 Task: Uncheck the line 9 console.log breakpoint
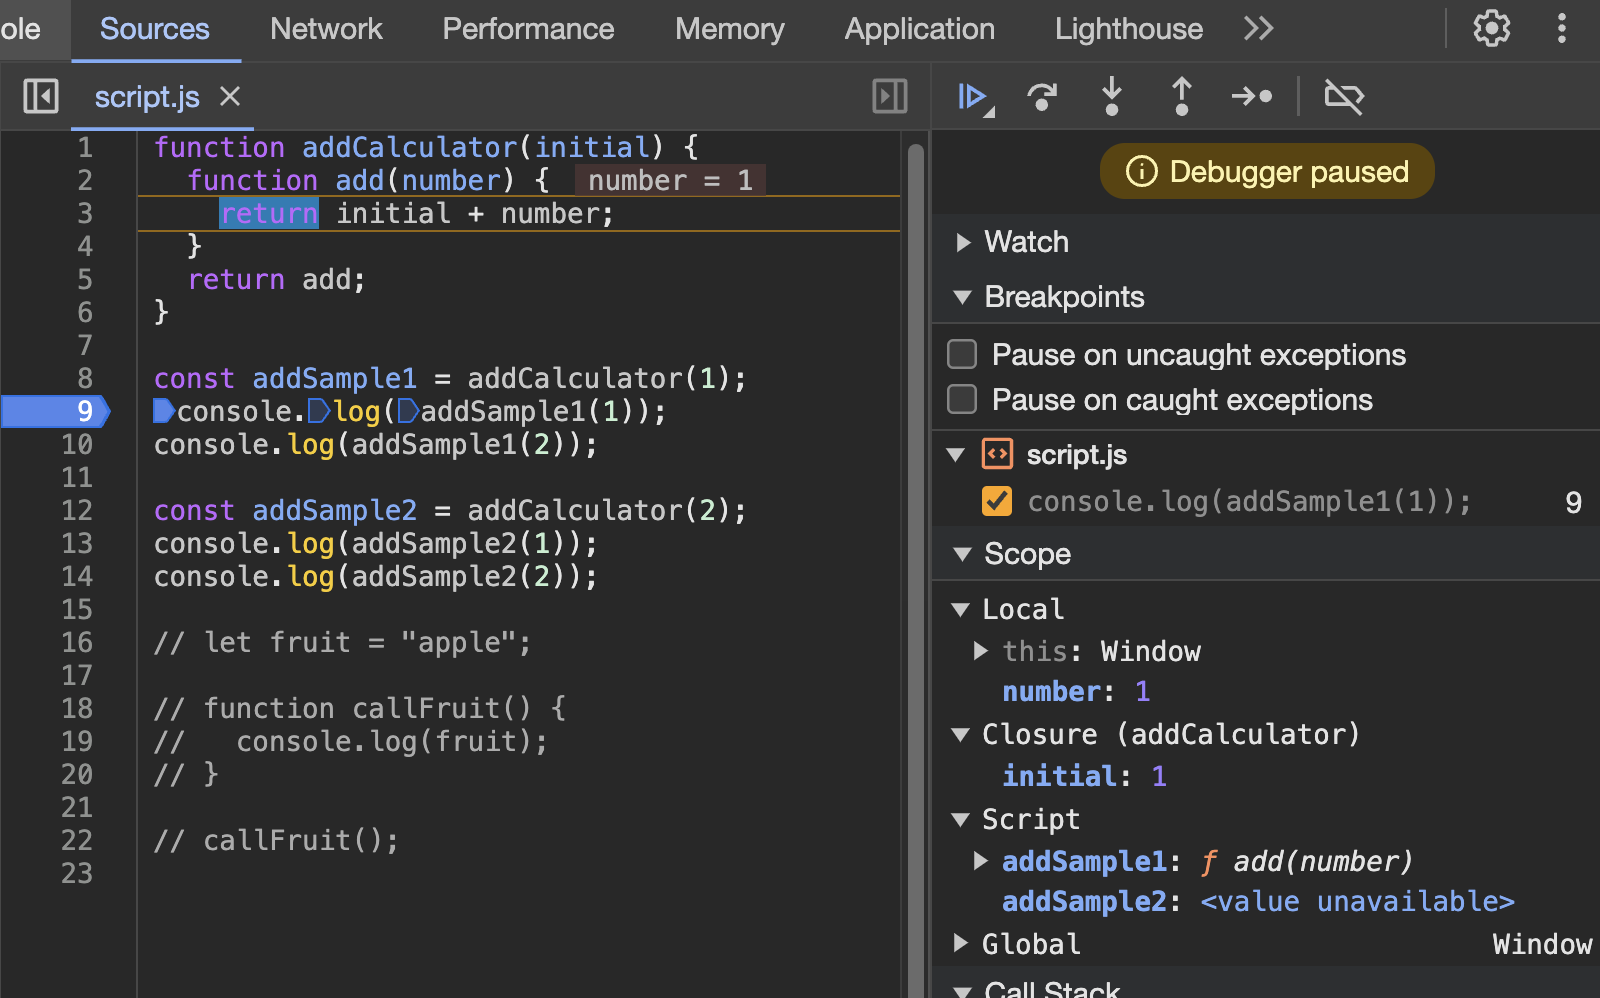pos(997,501)
